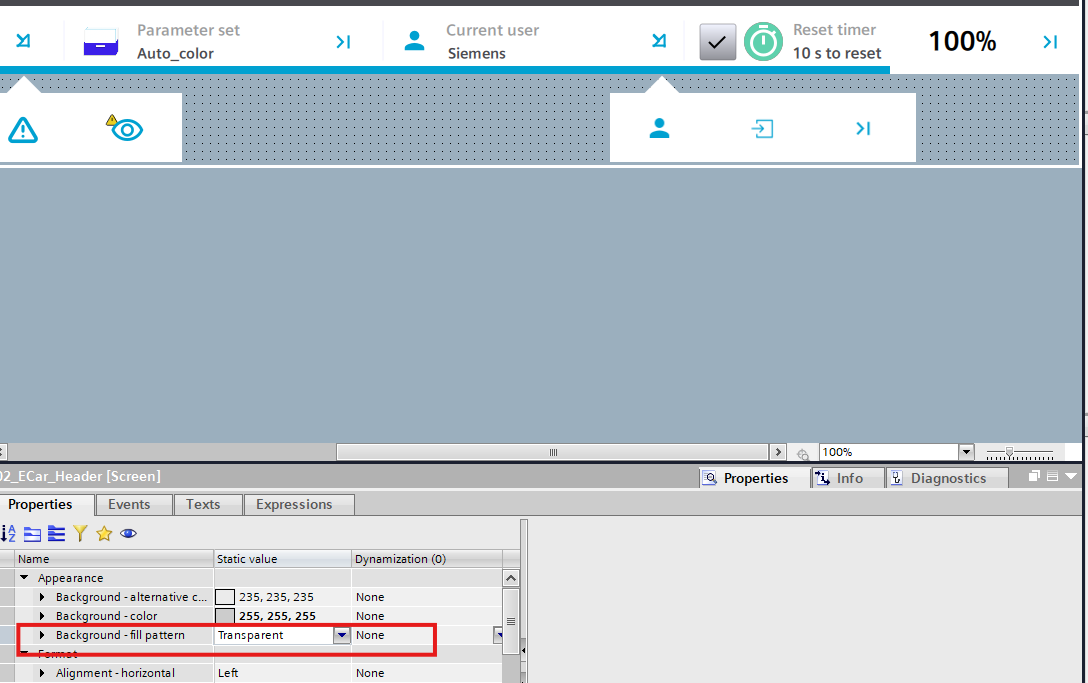Click the skip arrow icon right of Auto_color
The height and width of the screenshot is (683, 1088).
coord(343,42)
